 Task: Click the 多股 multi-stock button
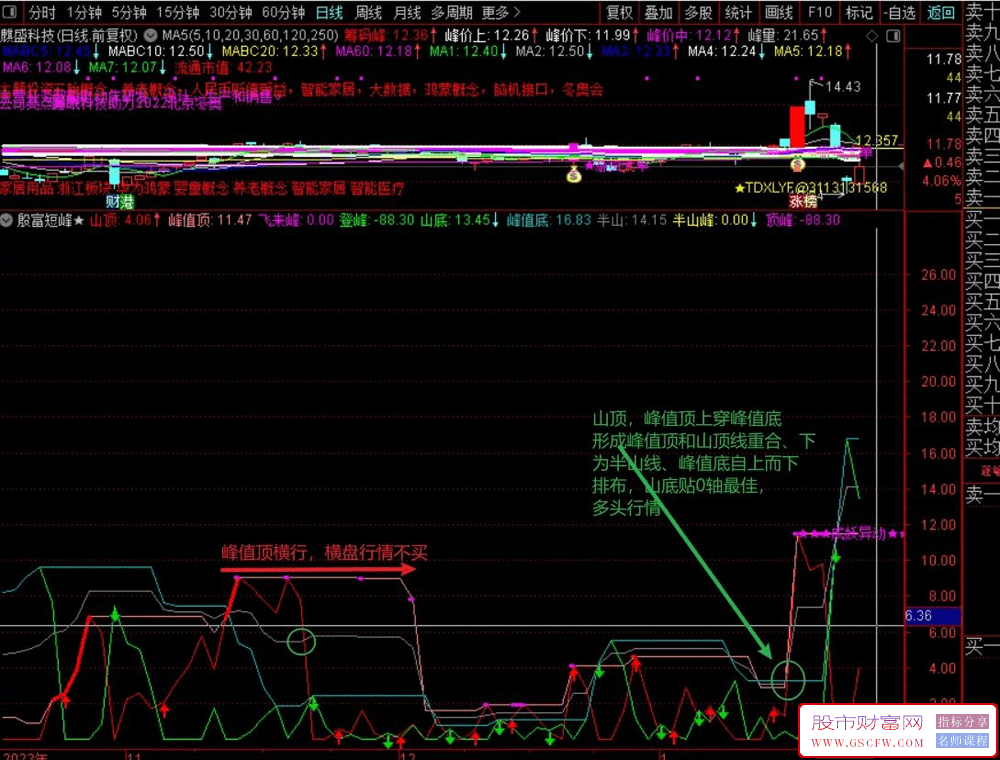tap(698, 12)
